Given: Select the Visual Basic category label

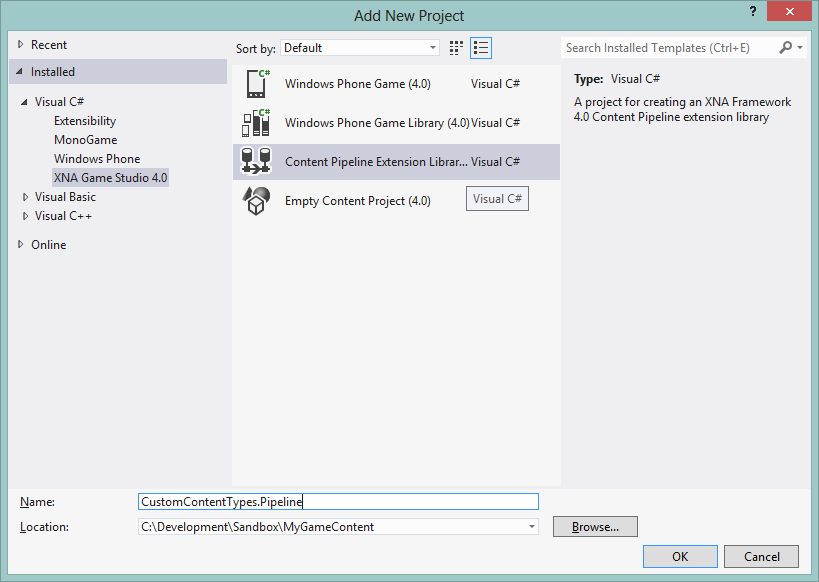Looking at the screenshot, I should pyautogui.click(x=65, y=197).
